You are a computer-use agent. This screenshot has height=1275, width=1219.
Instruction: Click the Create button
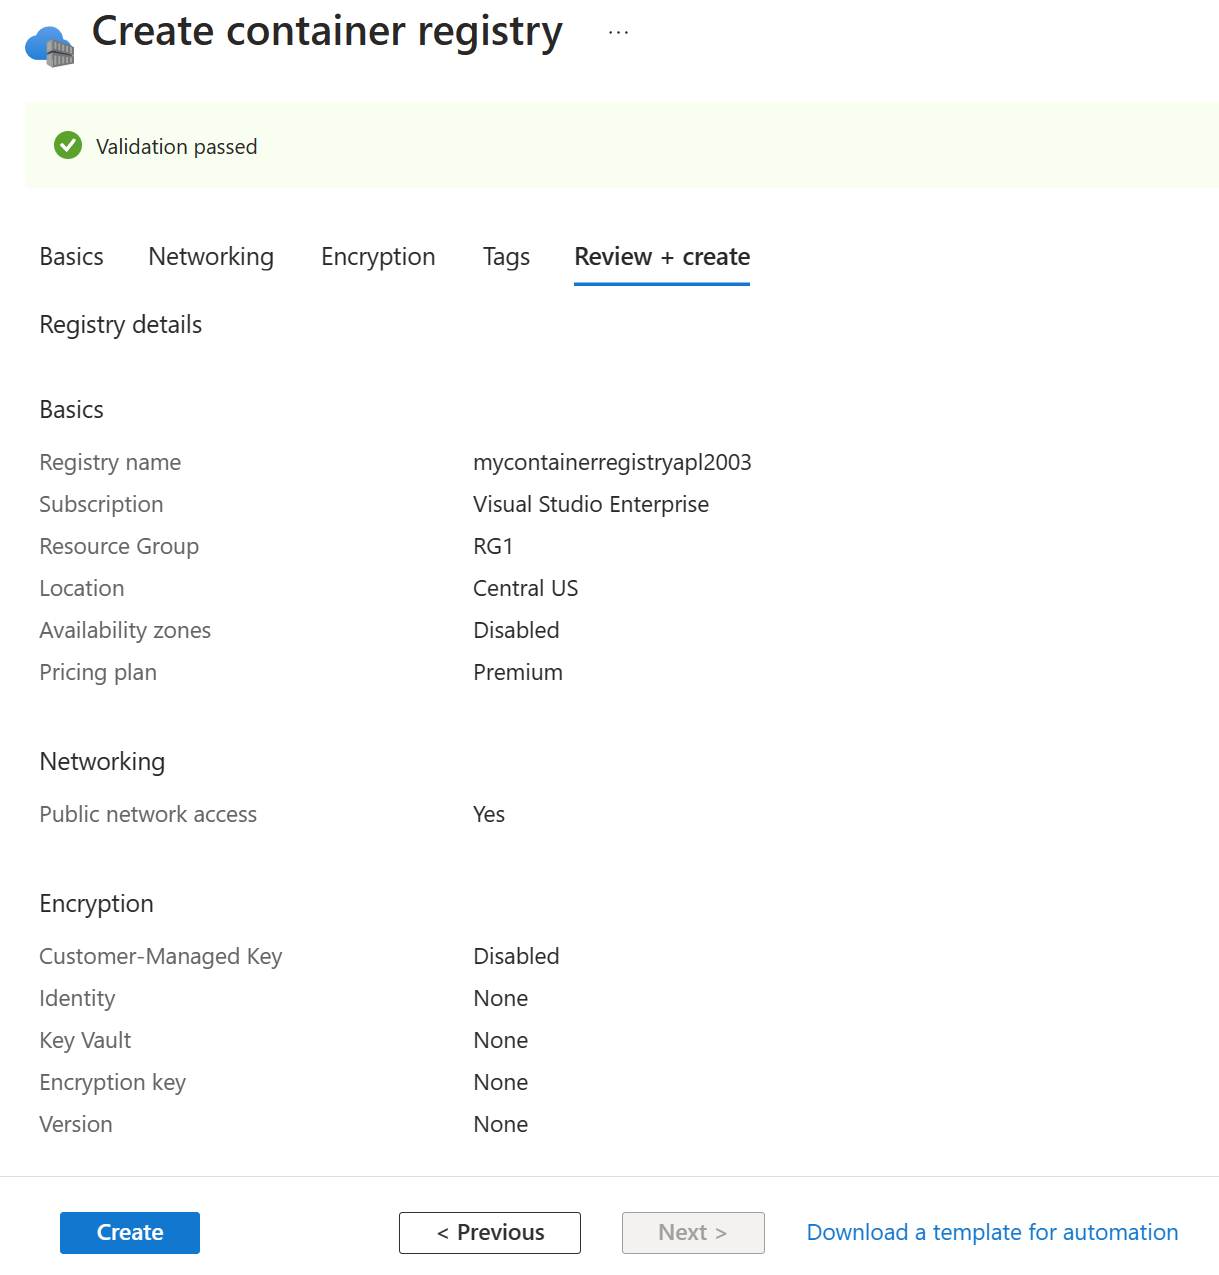[x=129, y=1232]
